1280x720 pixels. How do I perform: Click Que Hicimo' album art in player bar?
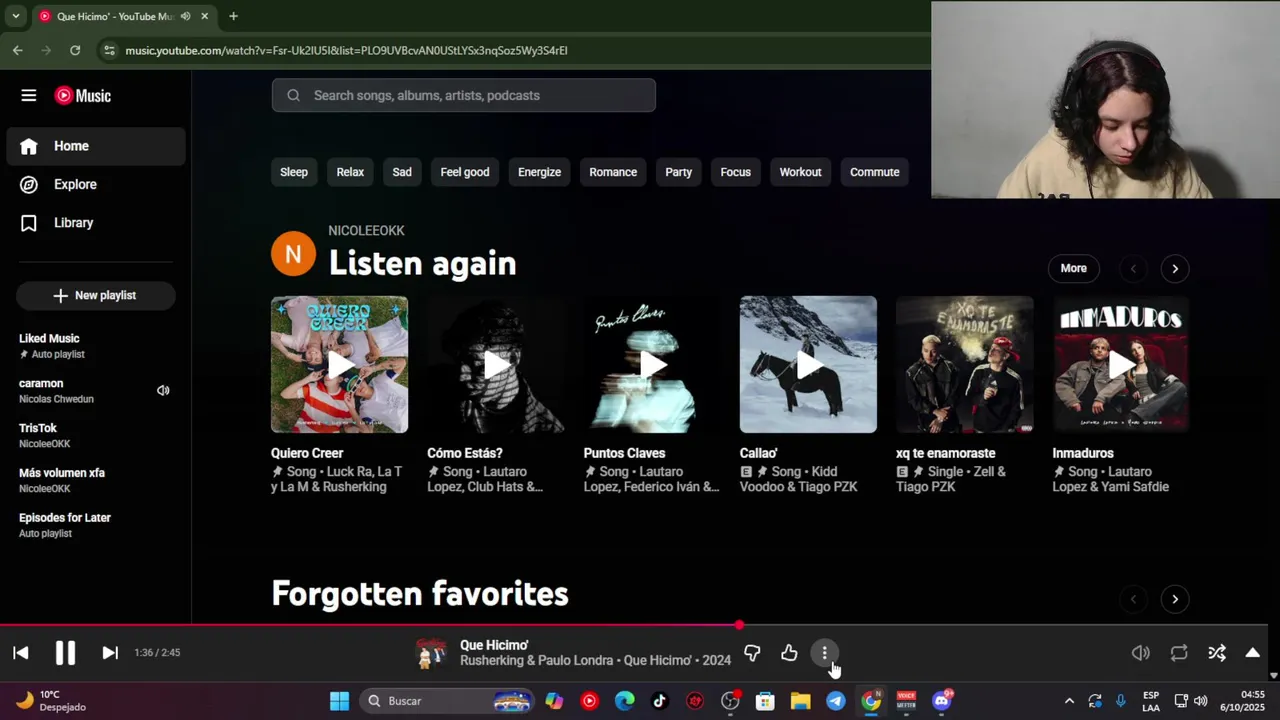click(431, 653)
